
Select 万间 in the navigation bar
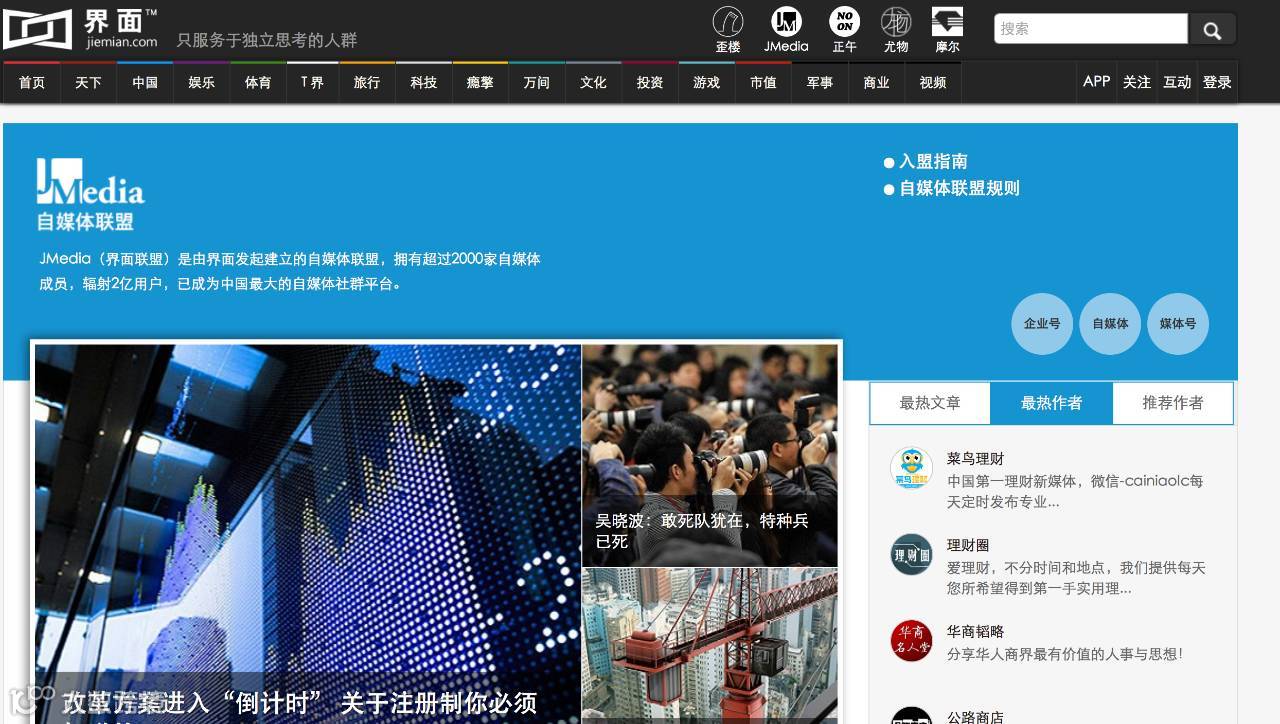coord(537,83)
